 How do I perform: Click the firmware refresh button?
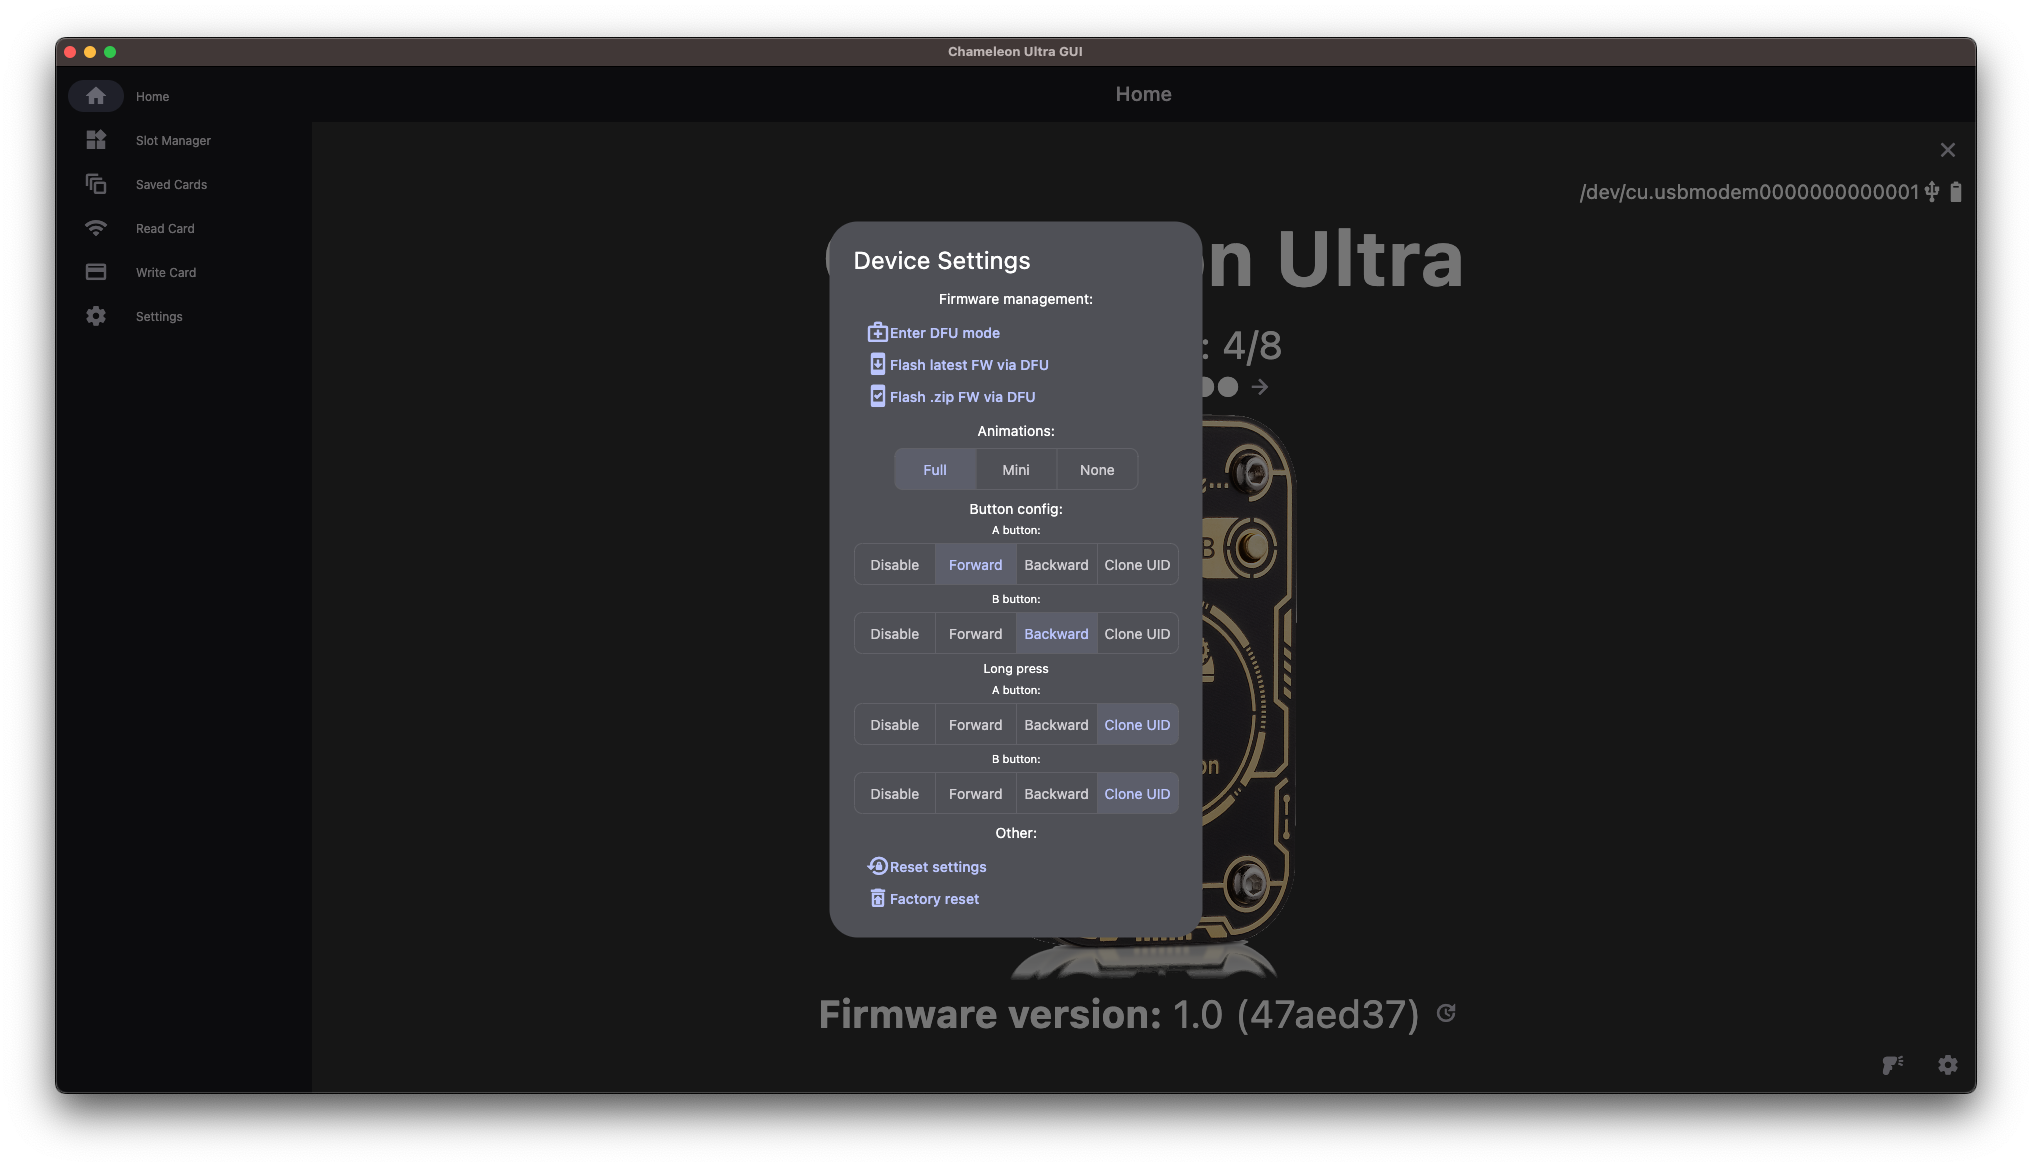coord(1447,1013)
